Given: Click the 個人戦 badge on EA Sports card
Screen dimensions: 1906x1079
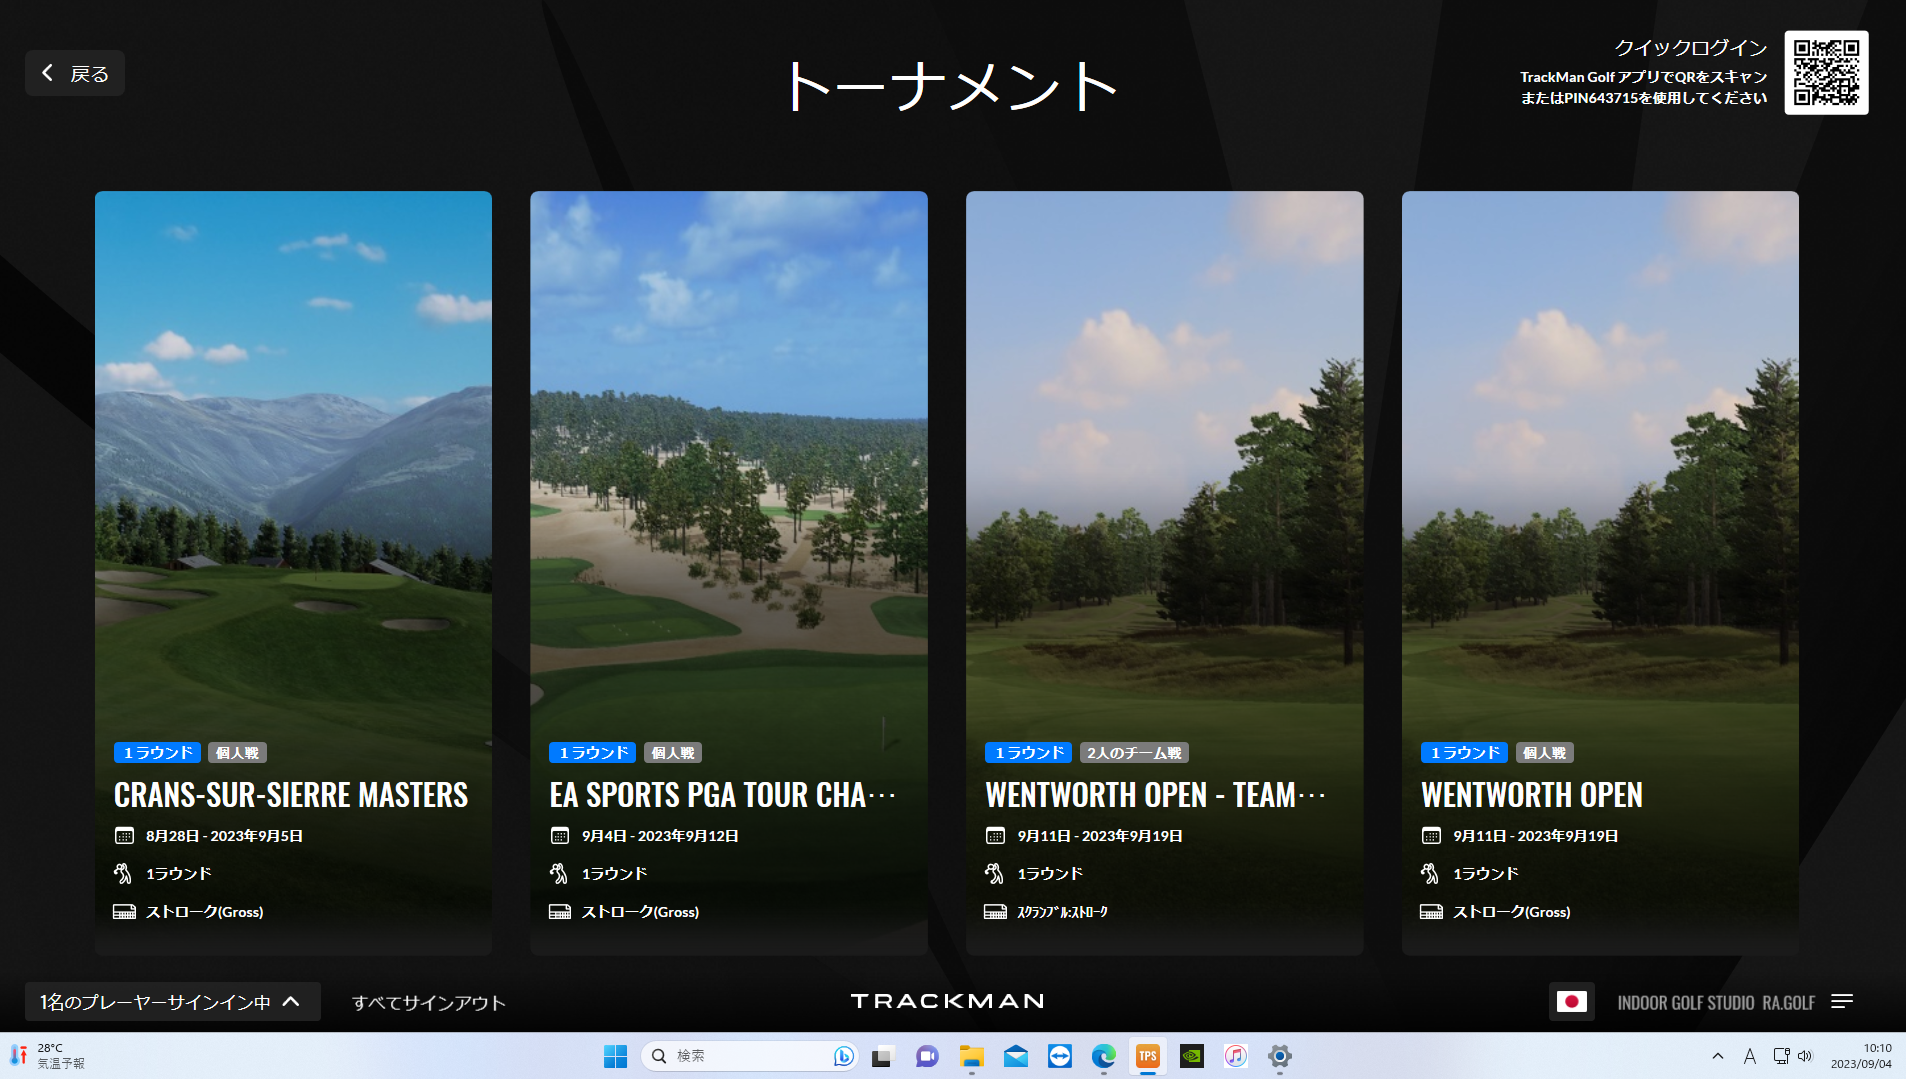Looking at the screenshot, I should coord(673,753).
